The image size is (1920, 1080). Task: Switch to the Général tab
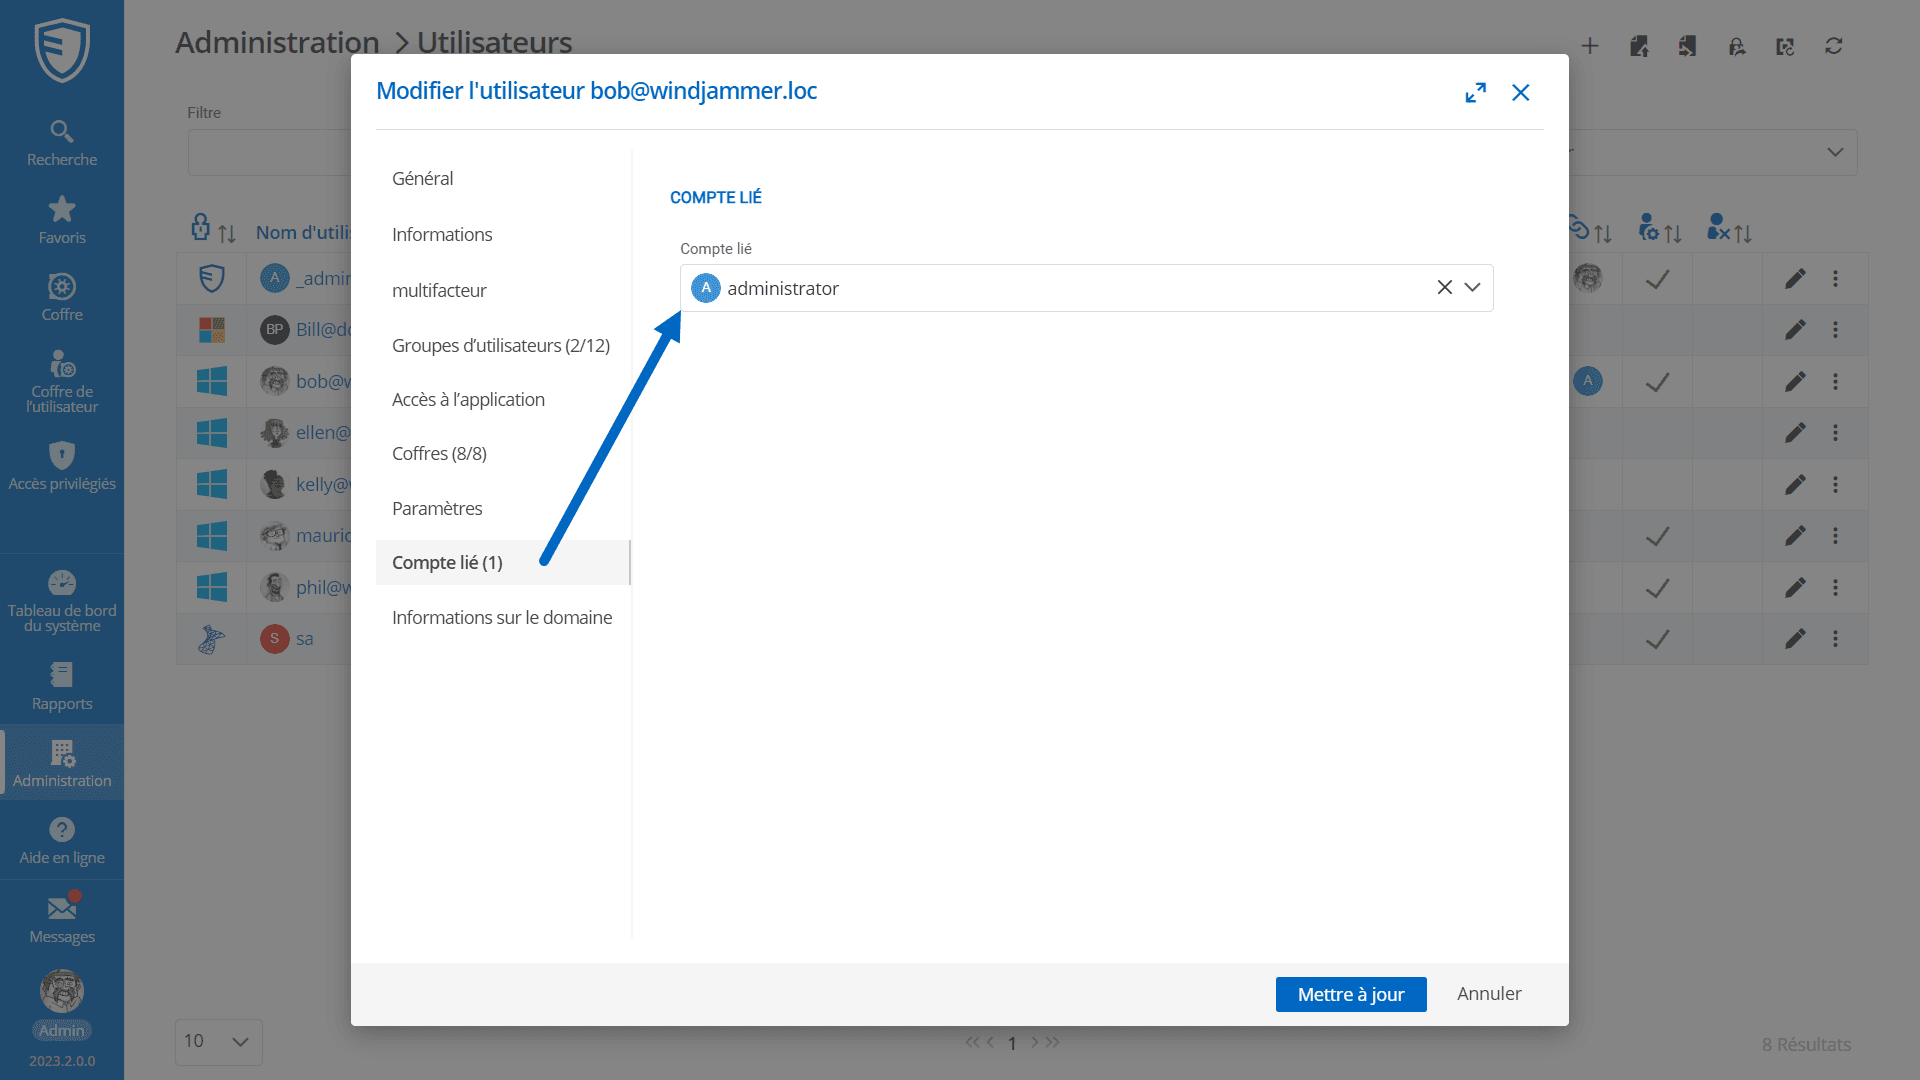tap(422, 178)
